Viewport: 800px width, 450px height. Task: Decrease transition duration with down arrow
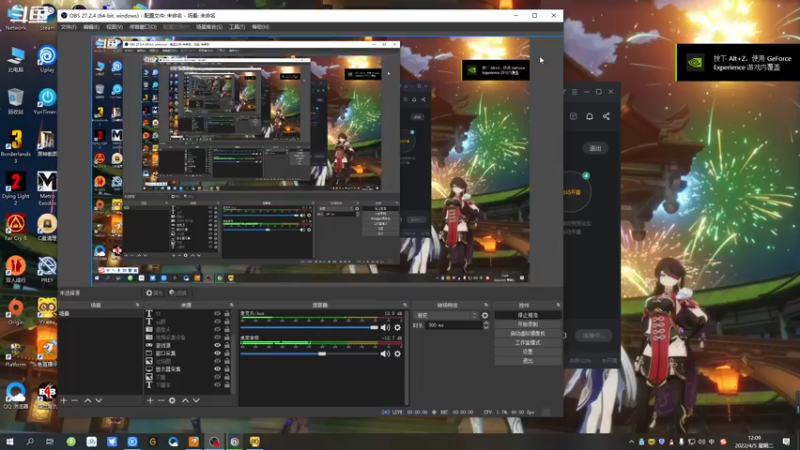pyautogui.click(x=486, y=327)
